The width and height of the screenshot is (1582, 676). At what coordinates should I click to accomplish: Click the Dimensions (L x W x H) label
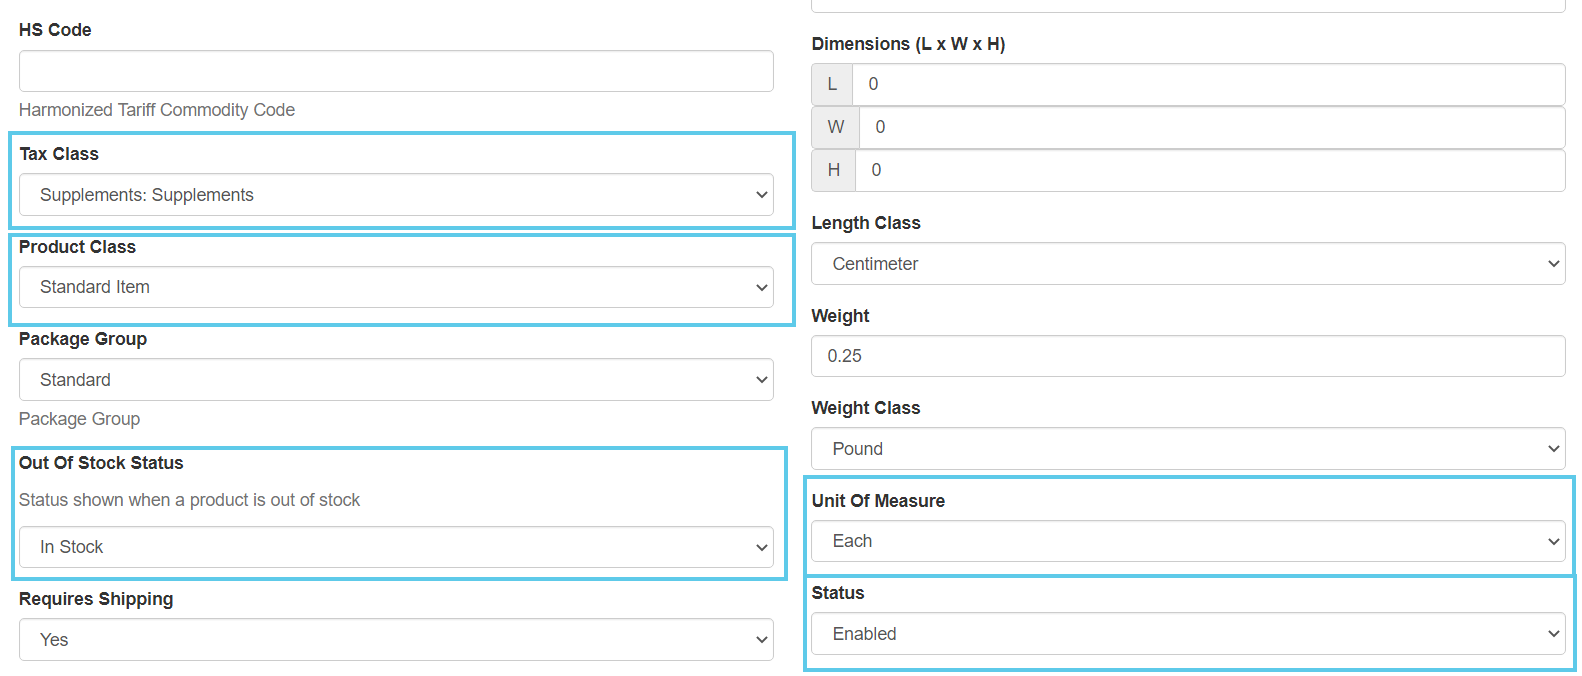tap(908, 44)
